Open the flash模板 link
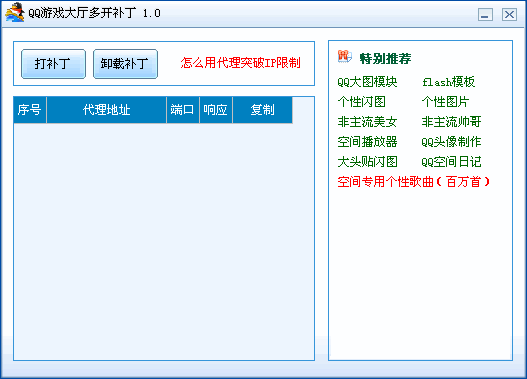This screenshot has width=527, height=379. click(x=449, y=82)
